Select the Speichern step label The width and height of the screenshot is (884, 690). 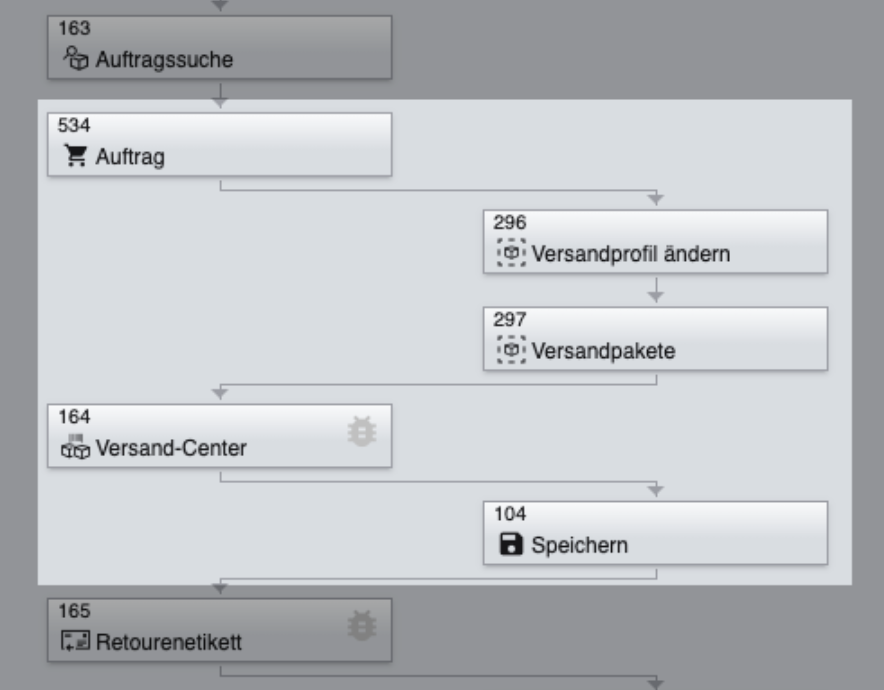(x=580, y=546)
